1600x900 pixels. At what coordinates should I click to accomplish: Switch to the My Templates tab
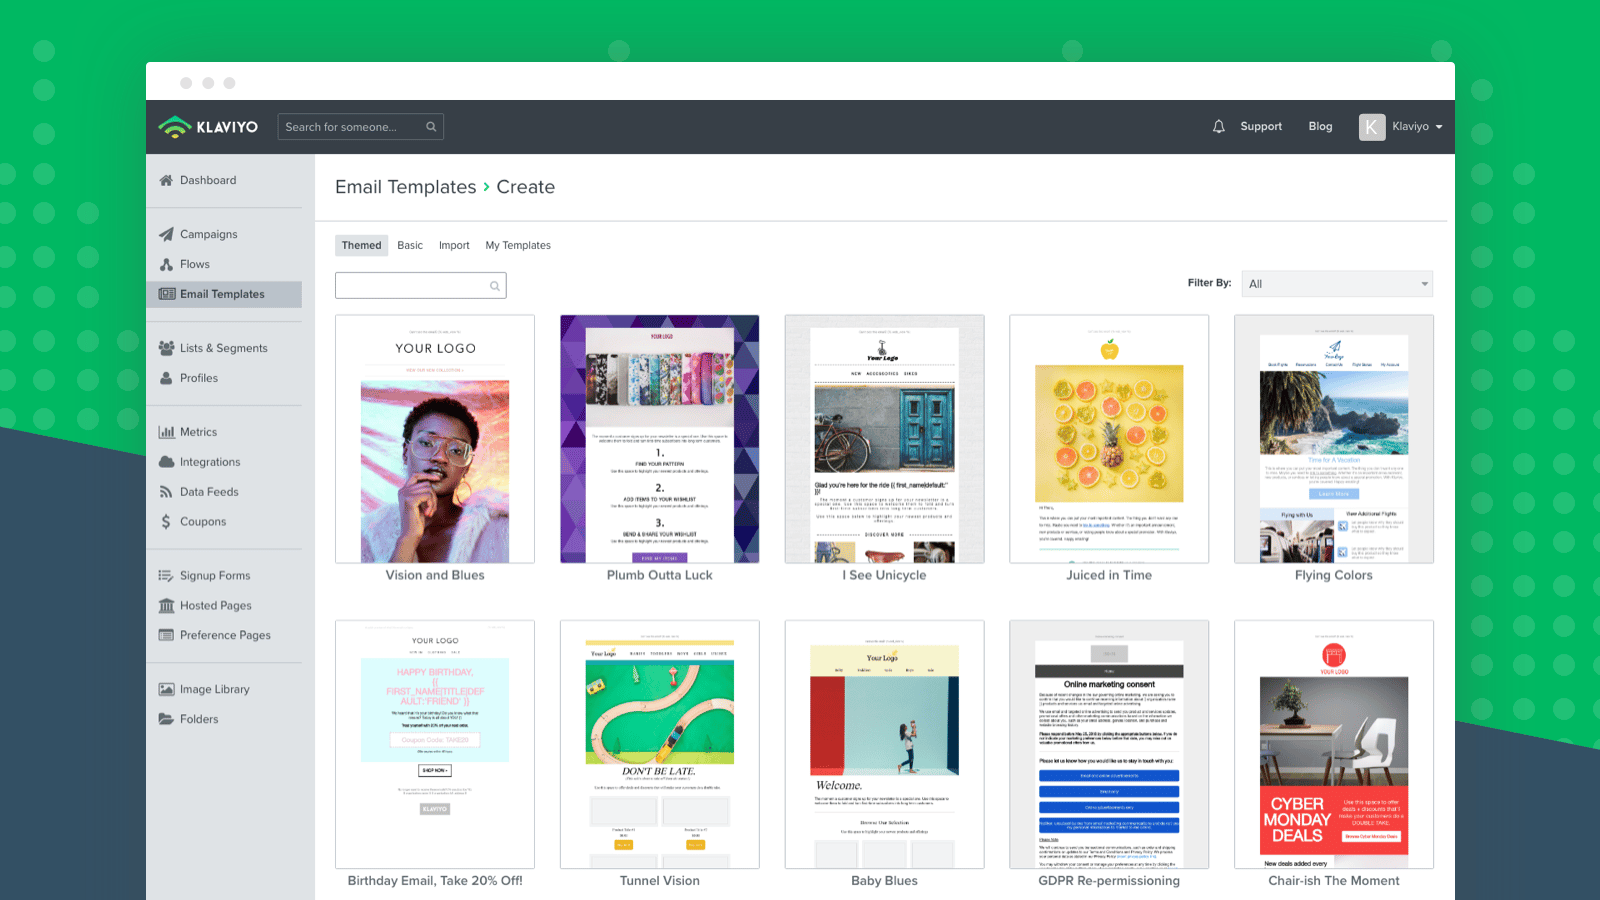[518, 246]
